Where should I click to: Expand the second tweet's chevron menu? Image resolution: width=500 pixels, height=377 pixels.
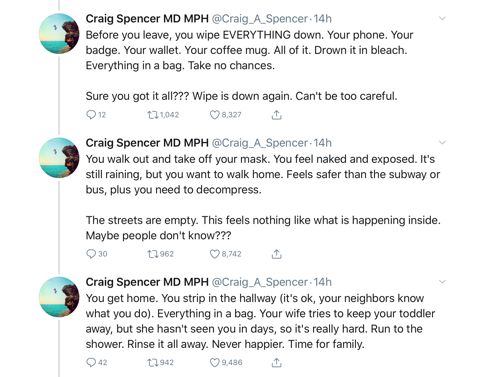tap(442, 143)
